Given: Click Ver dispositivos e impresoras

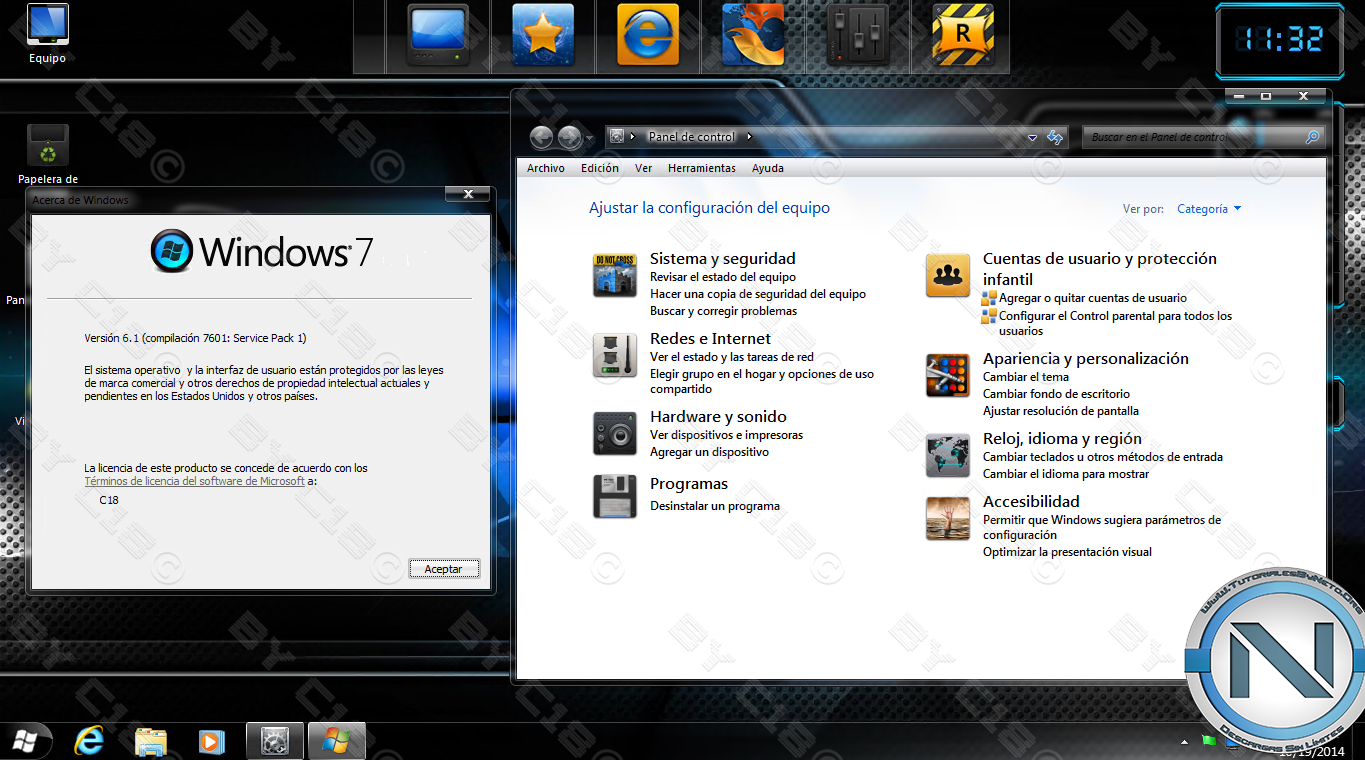Looking at the screenshot, I should (726, 435).
